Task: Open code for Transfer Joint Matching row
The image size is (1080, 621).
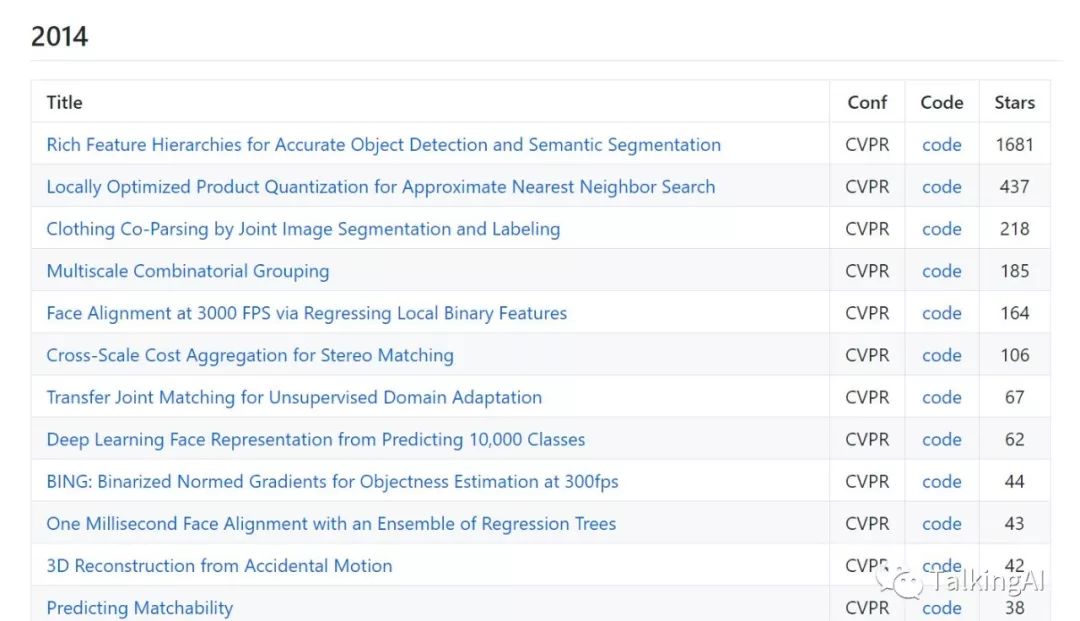Action: [x=941, y=397]
